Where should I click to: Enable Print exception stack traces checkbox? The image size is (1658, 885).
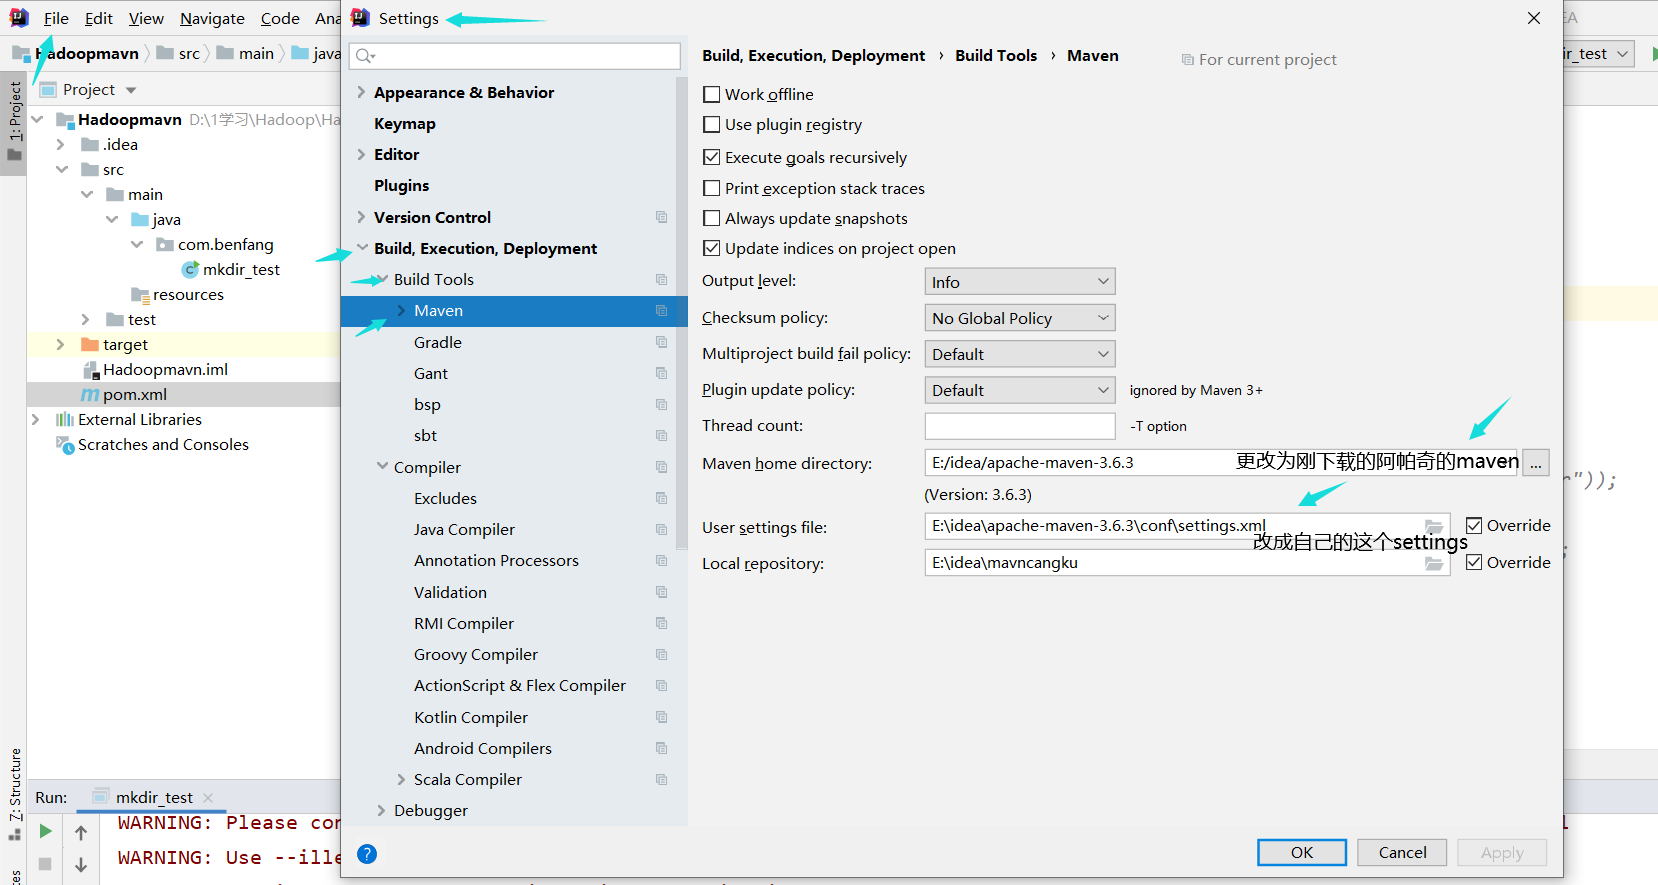click(x=712, y=188)
